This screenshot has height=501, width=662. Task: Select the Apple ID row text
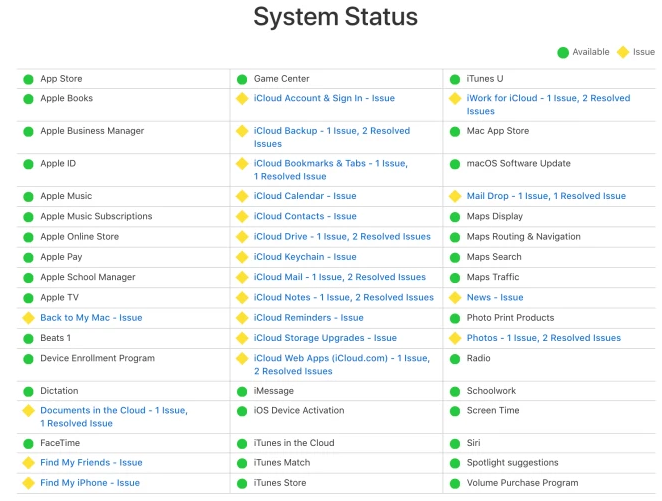(x=58, y=164)
